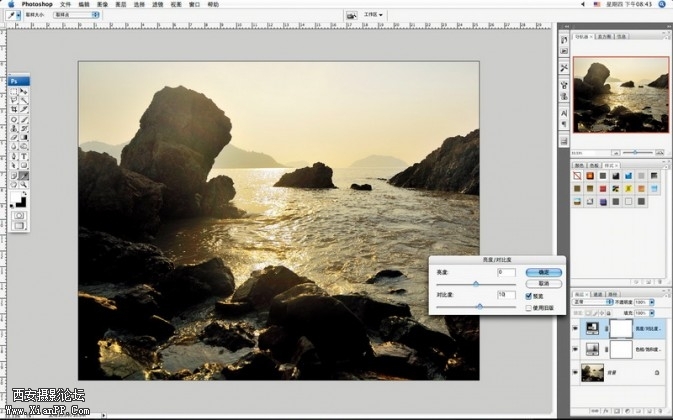Click the OK (确定) button

[x=544, y=271]
